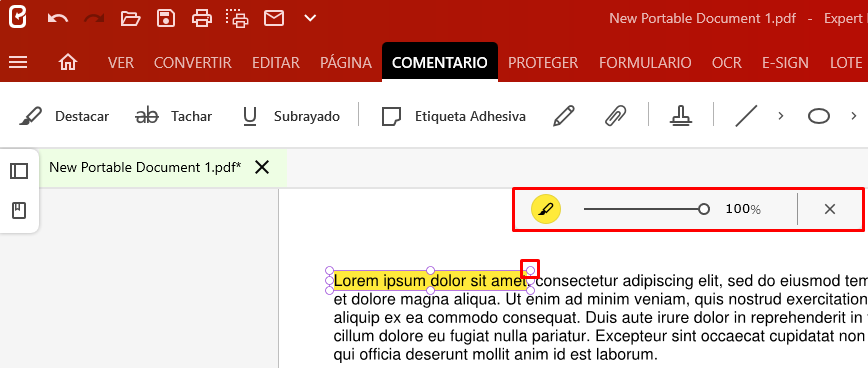Viewport: 868px width, 368px height.
Task: Select the Subrayado underline tool
Action: [x=291, y=116]
